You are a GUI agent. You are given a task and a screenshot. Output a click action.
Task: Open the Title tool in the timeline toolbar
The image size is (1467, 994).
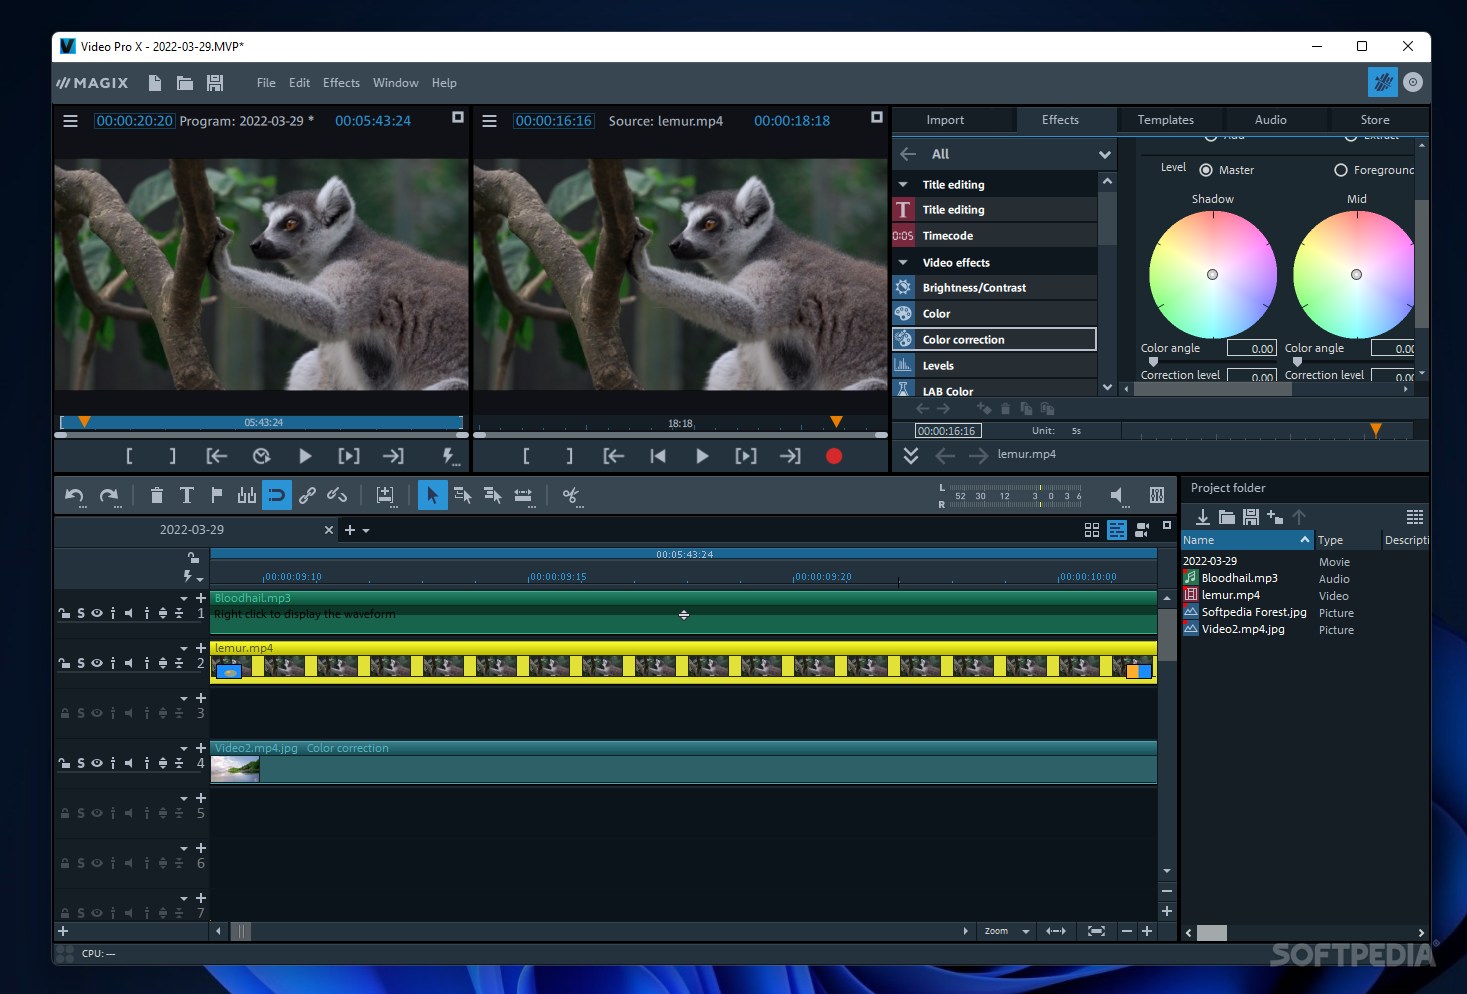[x=186, y=495]
